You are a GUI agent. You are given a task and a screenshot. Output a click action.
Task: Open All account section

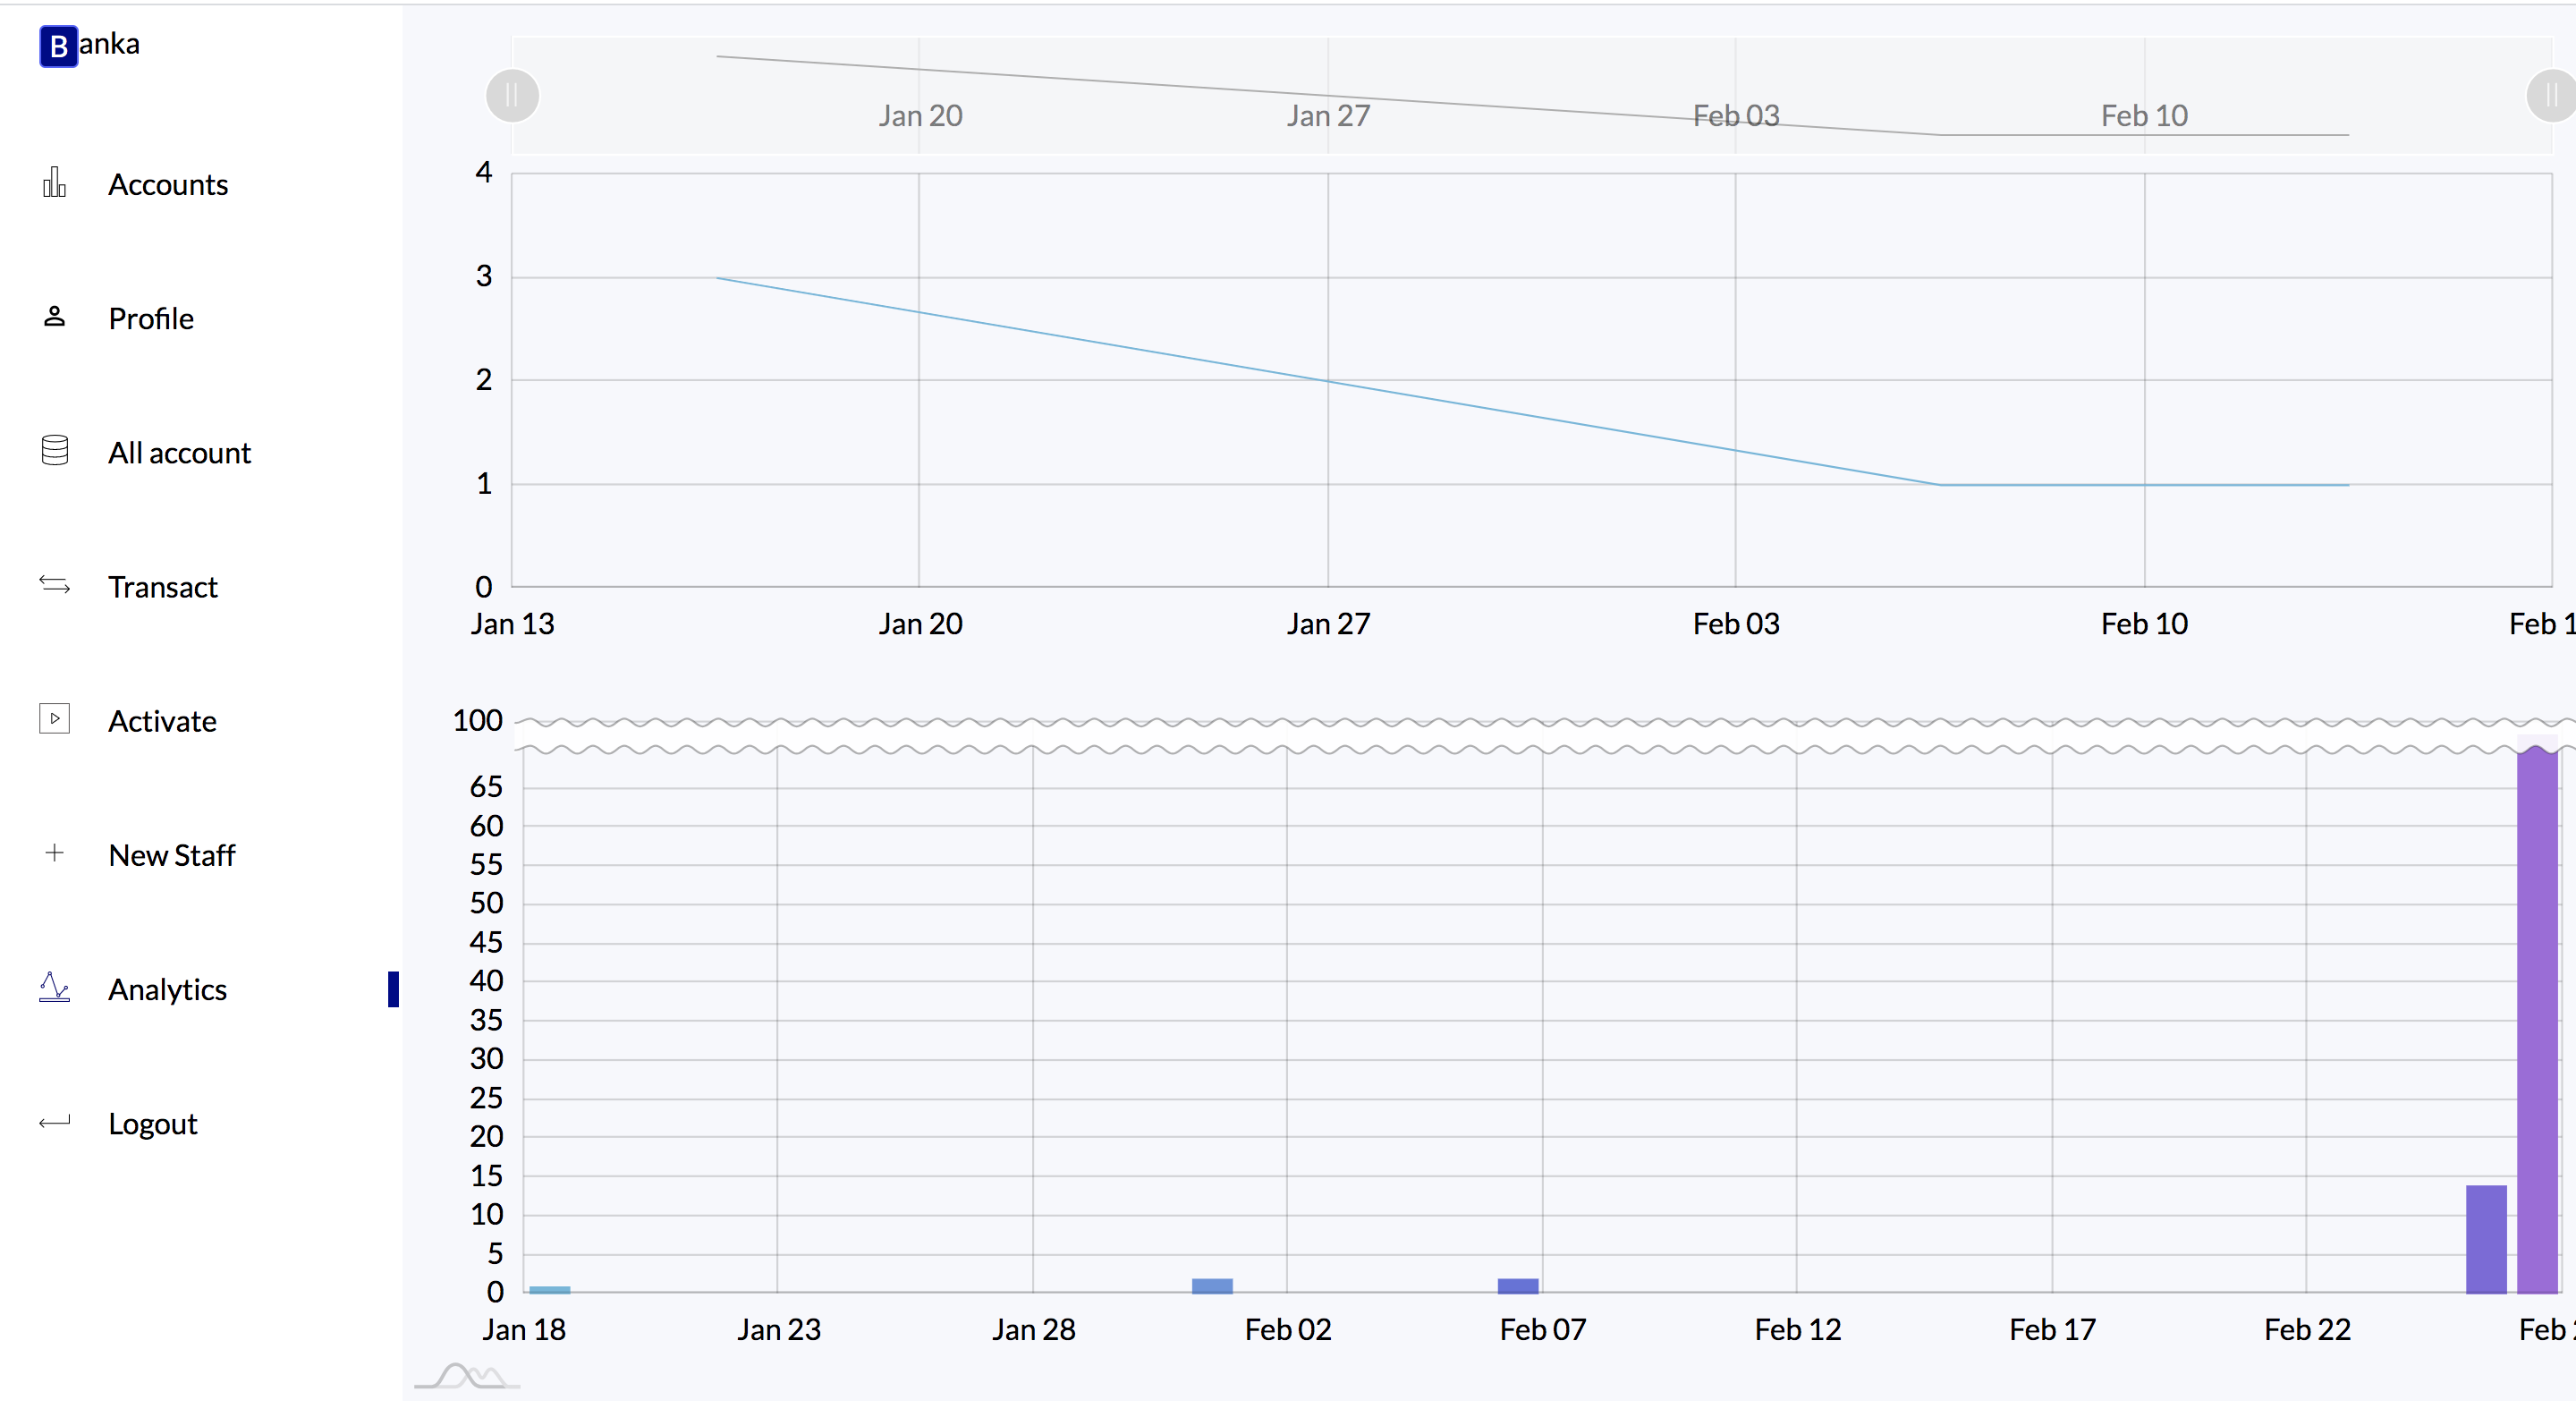click(x=179, y=453)
